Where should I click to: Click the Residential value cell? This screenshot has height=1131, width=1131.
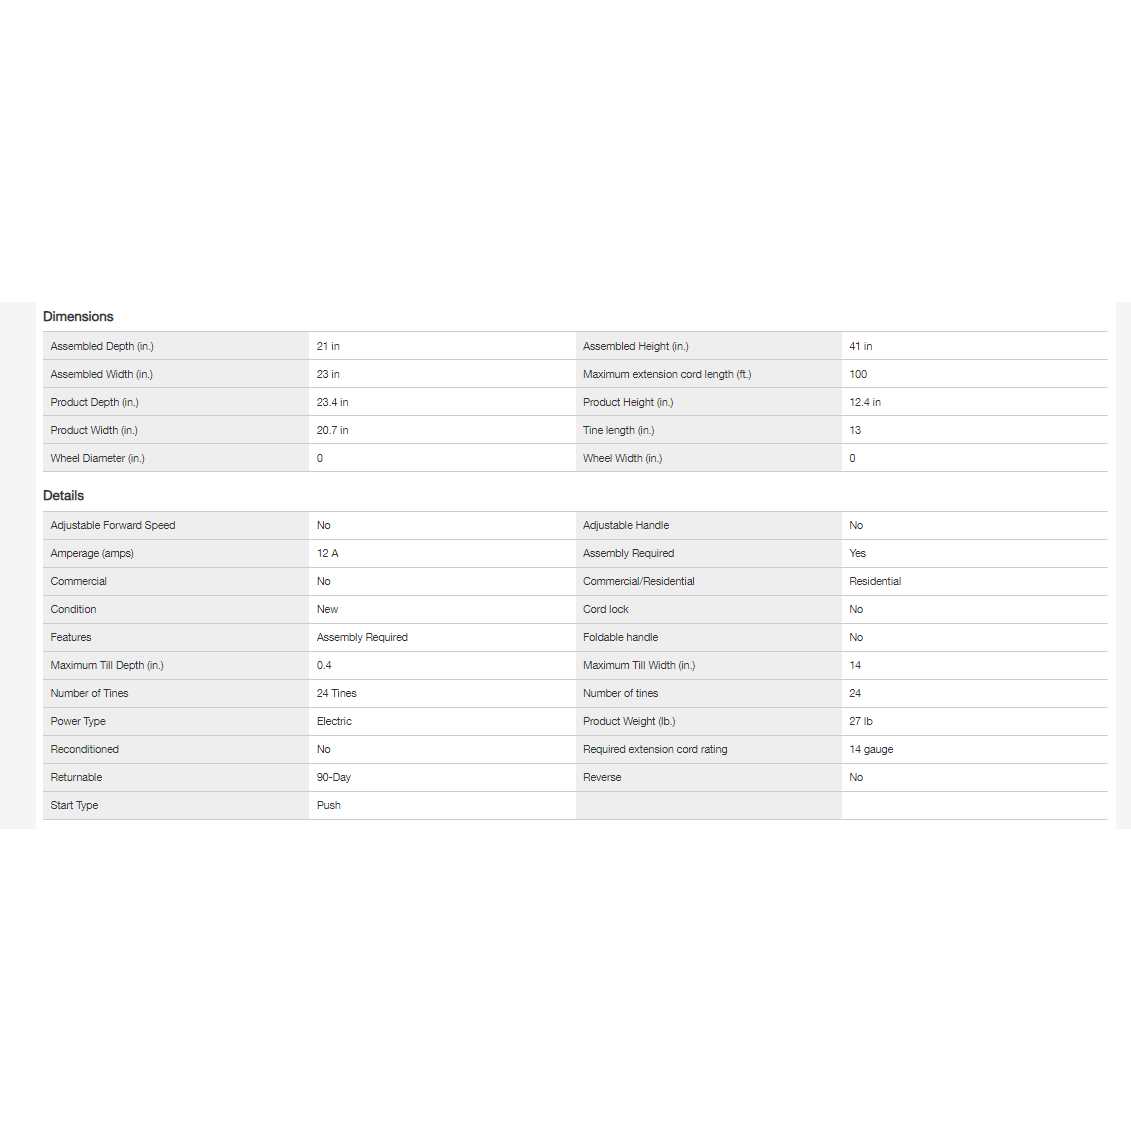[x=874, y=581]
